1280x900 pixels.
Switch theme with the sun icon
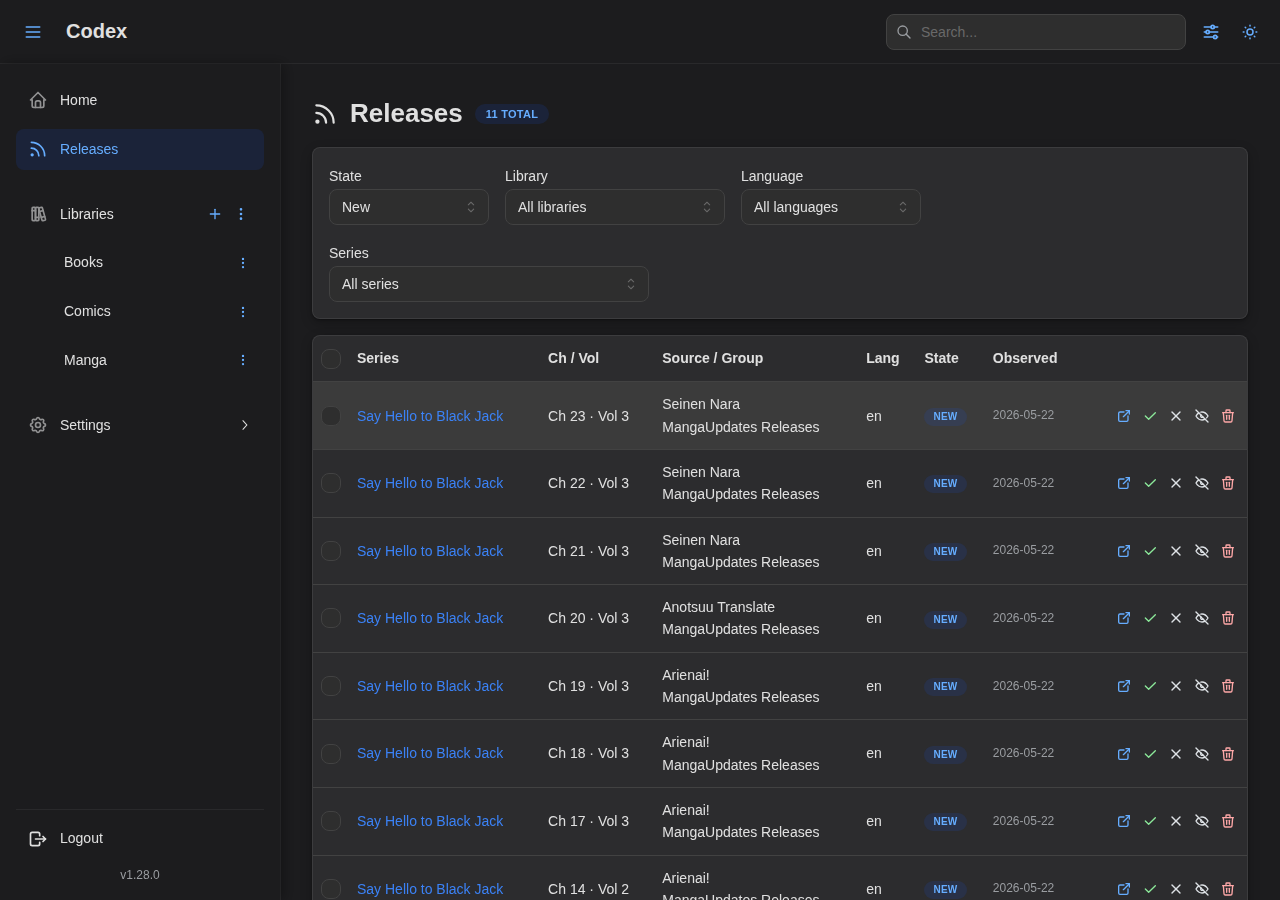tap(1250, 32)
